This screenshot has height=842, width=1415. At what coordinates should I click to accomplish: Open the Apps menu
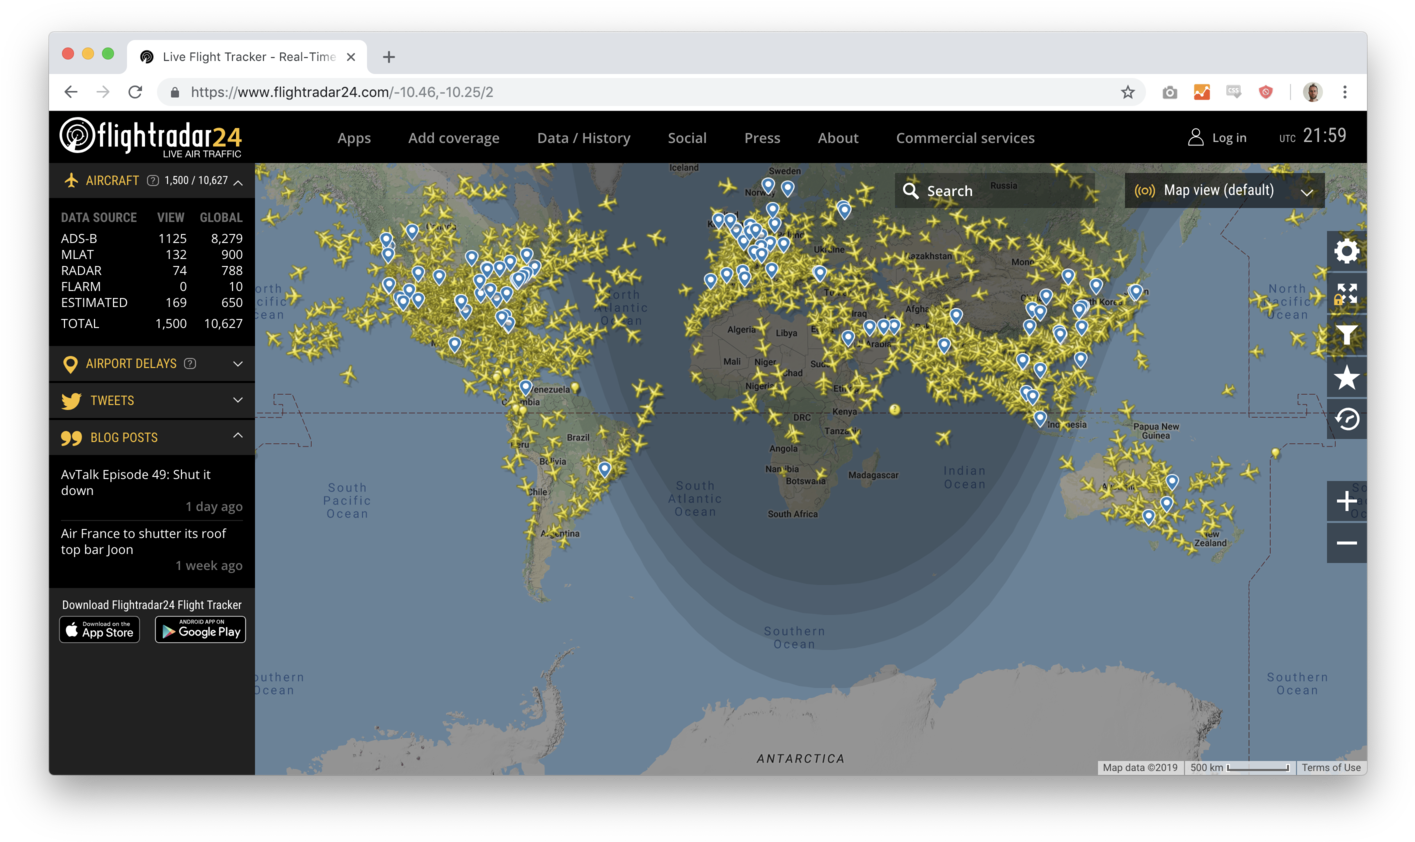[x=354, y=138]
